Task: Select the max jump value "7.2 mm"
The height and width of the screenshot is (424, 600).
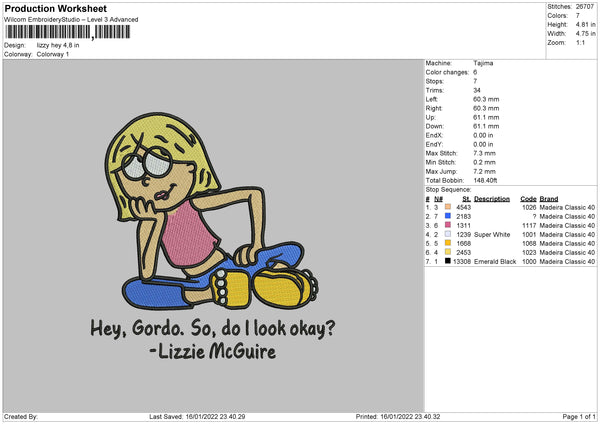Action: pos(484,172)
